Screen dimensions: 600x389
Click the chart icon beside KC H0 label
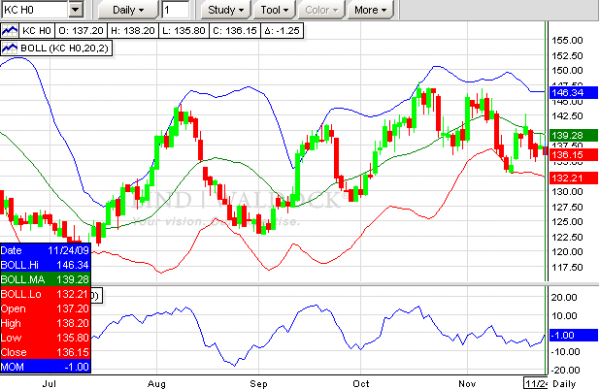(10, 31)
